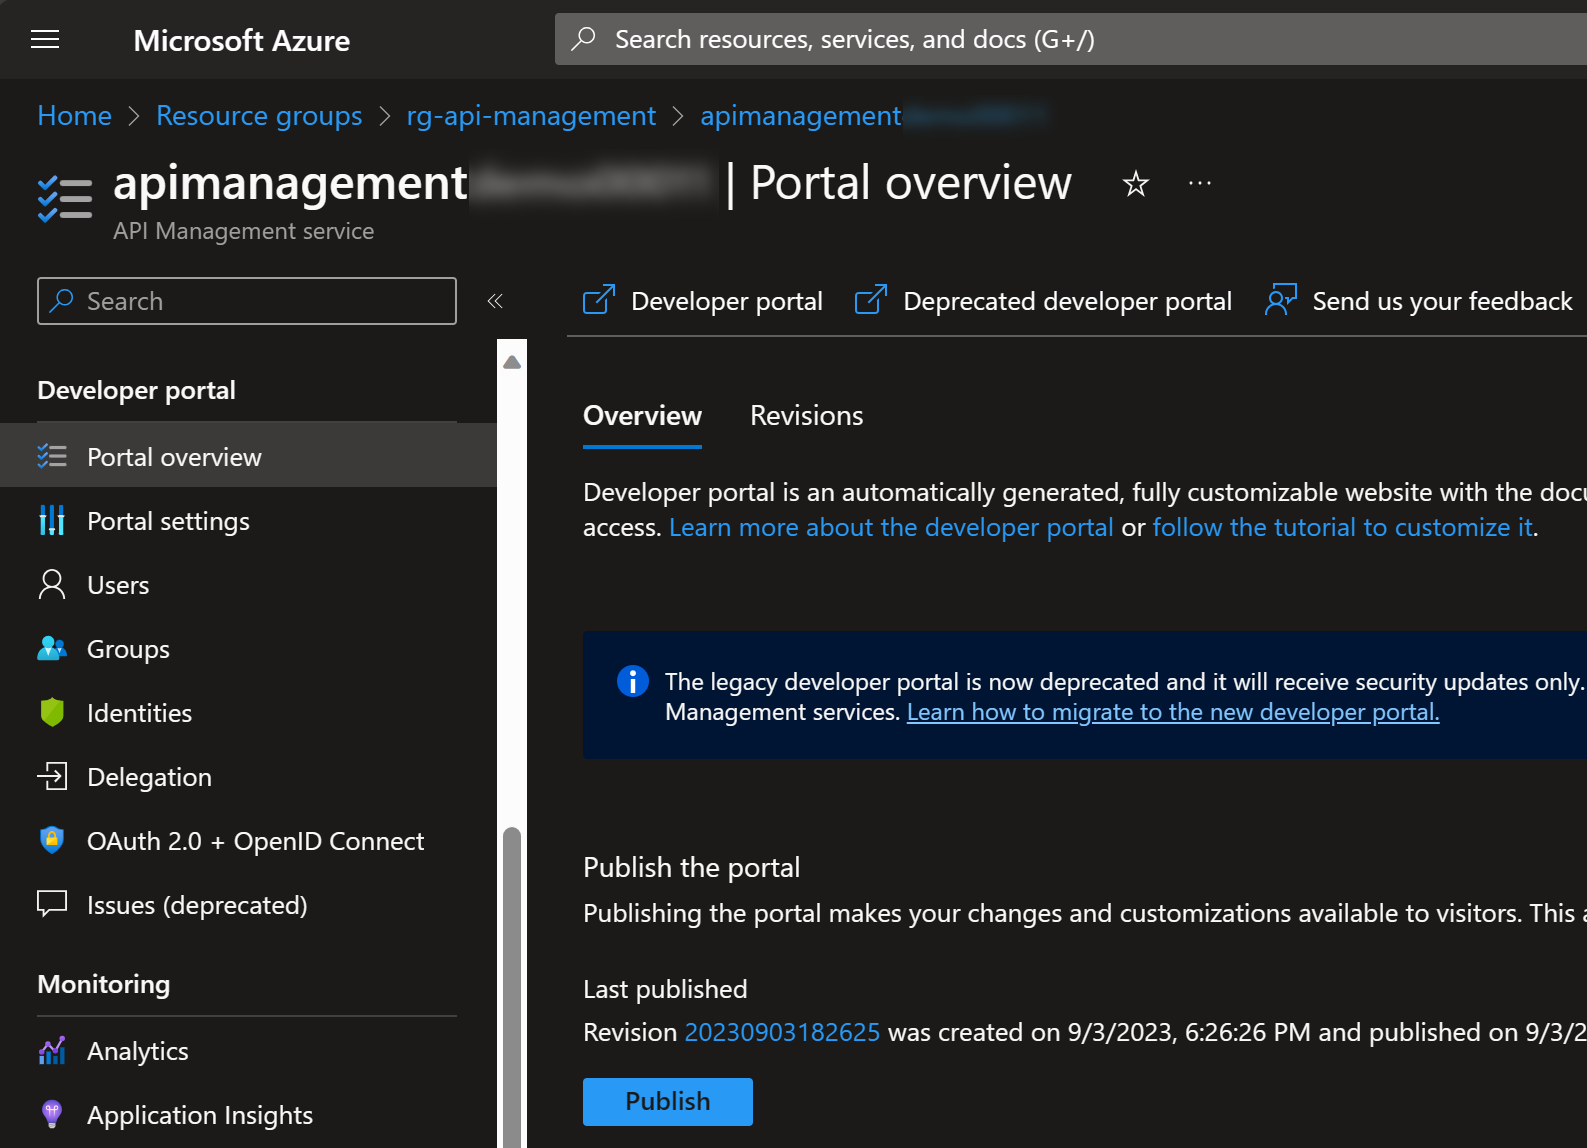Image resolution: width=1587 pixels, height=1148 pixels.
Task: Click the sidebar scrollbar thumb
Action: [512, 986]
